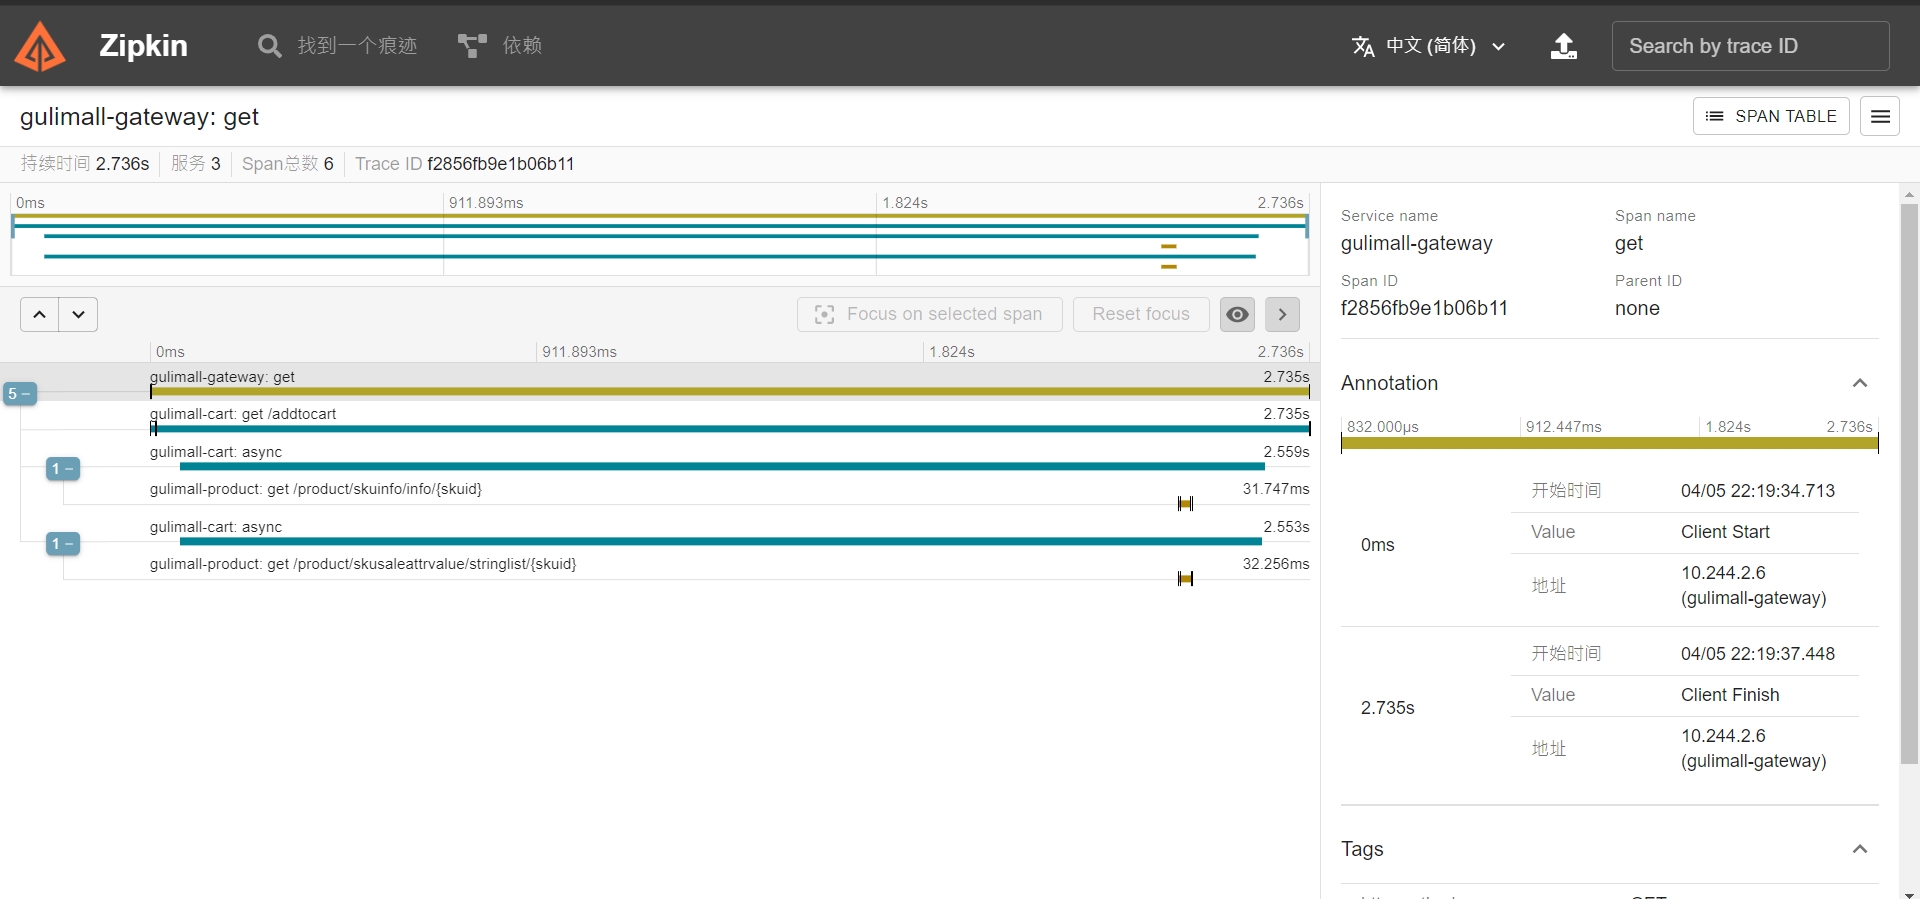Viewport: 1920px width, 899px height.
Task: Collapse the Tags section
Action: click(1860, 849)
